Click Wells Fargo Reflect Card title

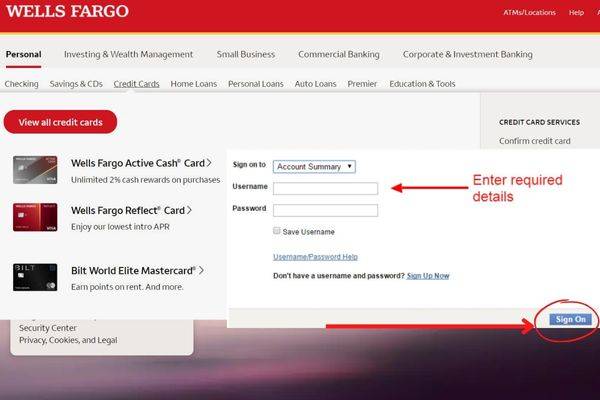point(128,211)
